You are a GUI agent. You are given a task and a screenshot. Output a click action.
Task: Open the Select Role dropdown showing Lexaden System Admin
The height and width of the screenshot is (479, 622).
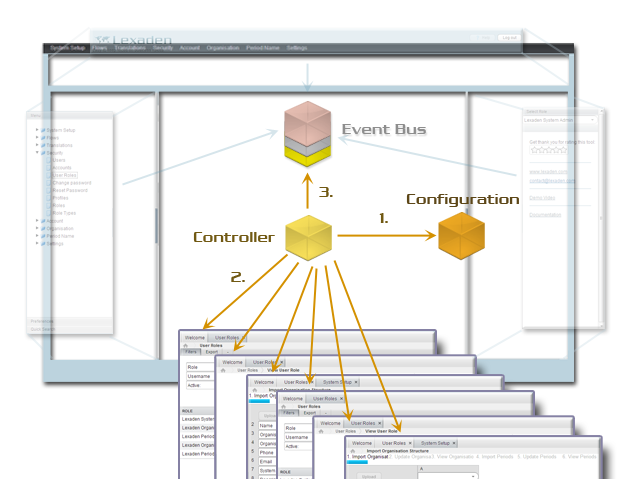560,120
